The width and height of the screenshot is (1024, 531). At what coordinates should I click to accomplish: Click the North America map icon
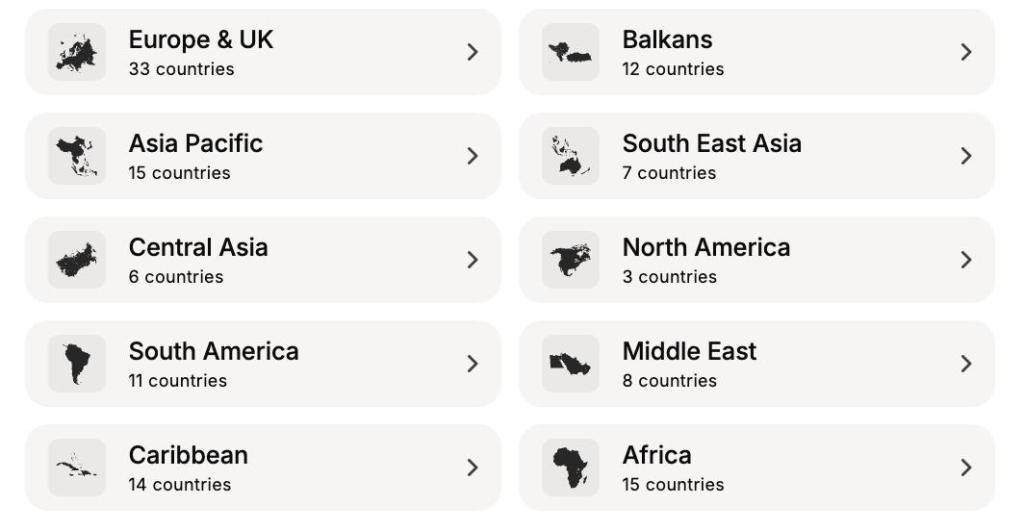click(x=570, y=260)
